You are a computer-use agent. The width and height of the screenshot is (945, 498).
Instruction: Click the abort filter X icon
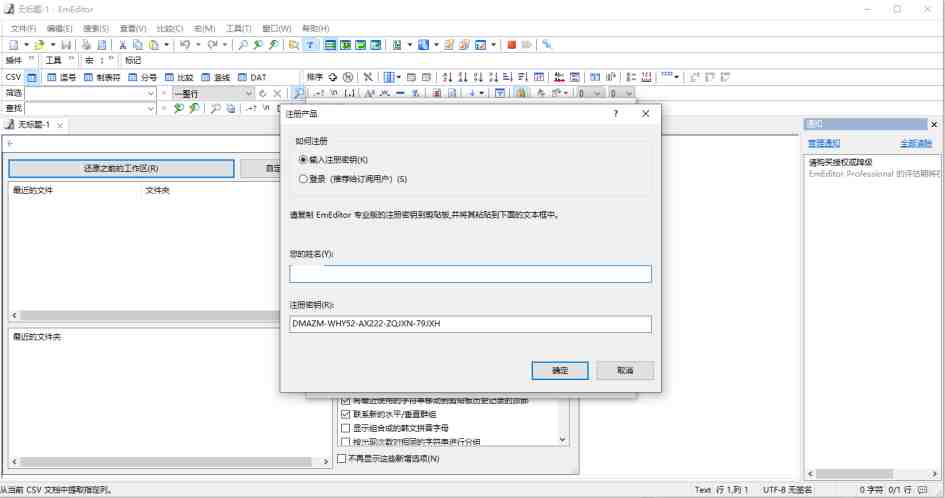point(277,93)
